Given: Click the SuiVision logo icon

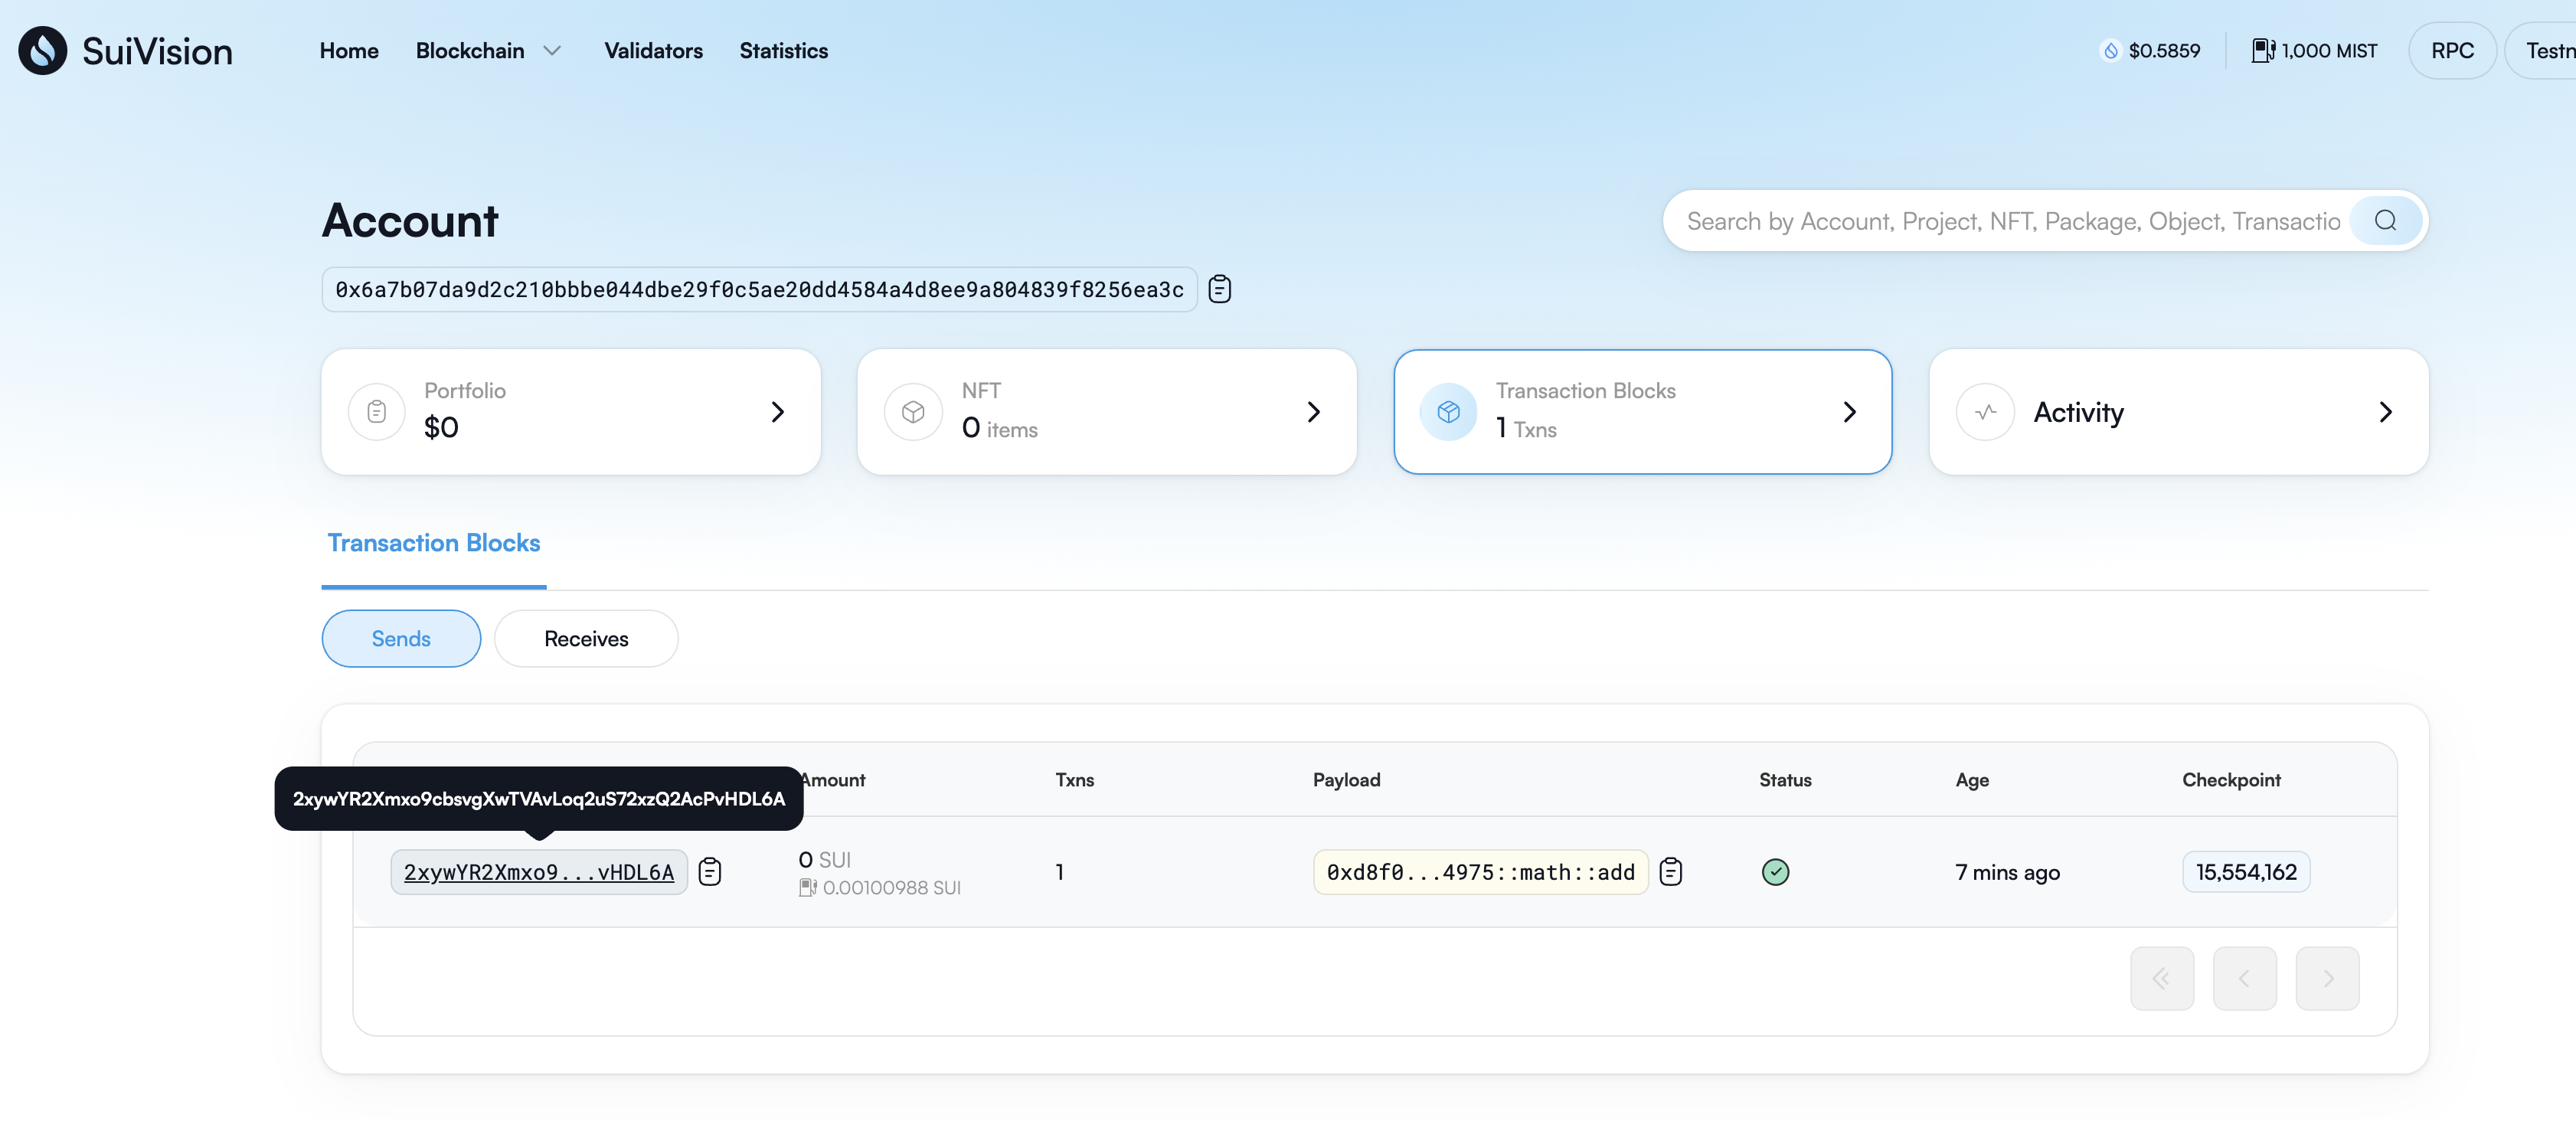Looking at the screenshot, I should [42, 50].
